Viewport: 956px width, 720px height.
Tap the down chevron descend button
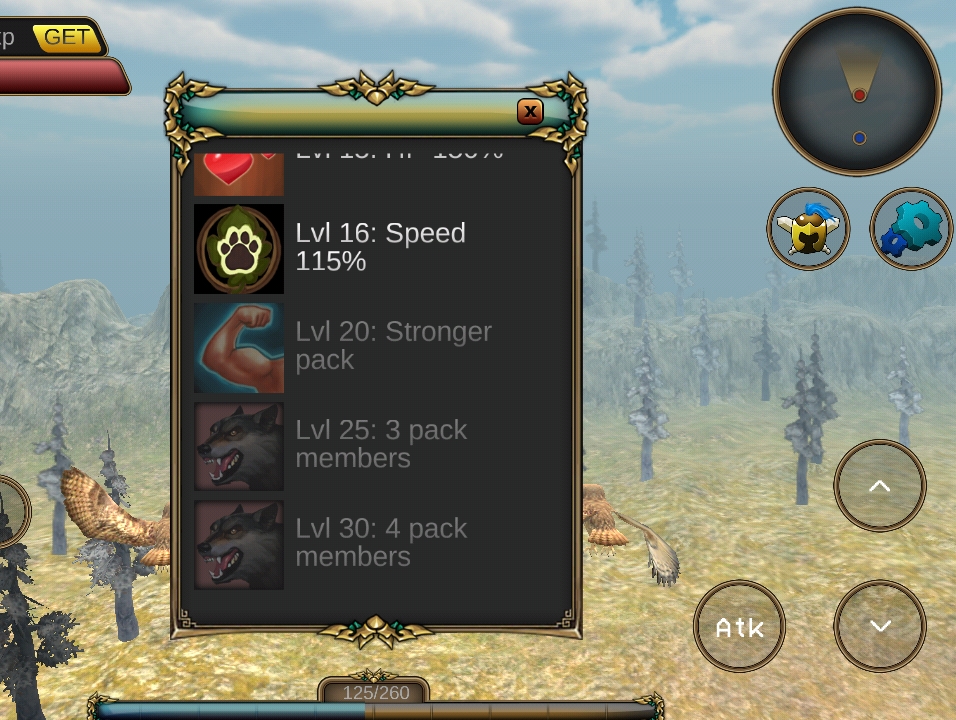[880, 626]
